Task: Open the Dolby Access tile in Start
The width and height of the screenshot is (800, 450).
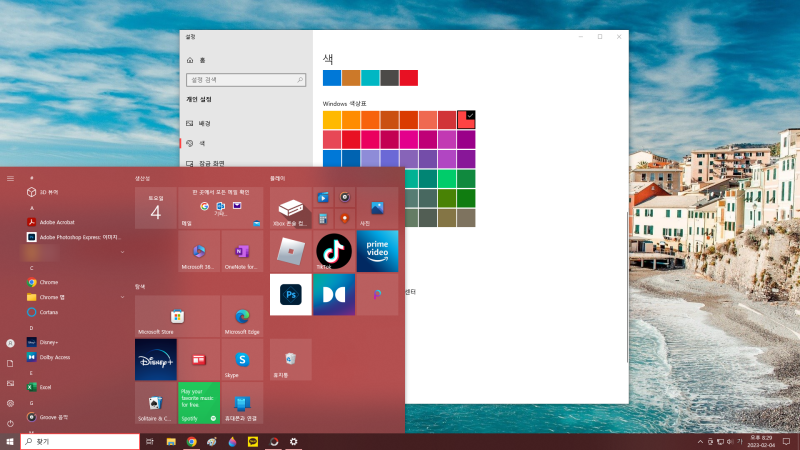Action: click(x=334, y=294)
